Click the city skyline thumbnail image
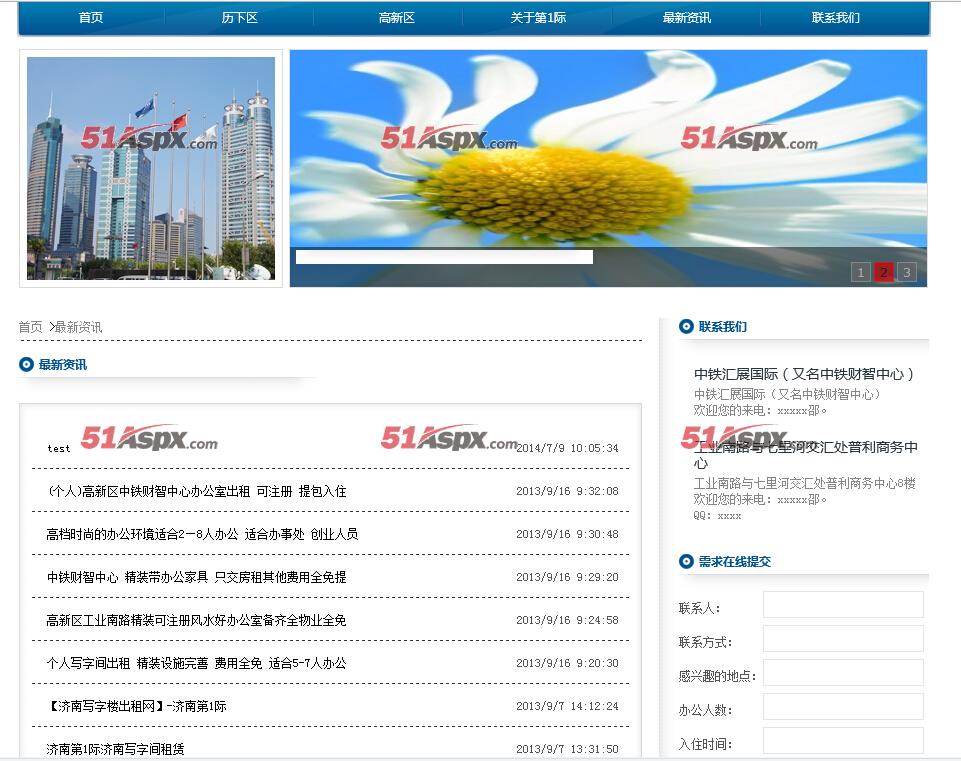The width and height of the screenshot is (961, 761). pos(151,168)
